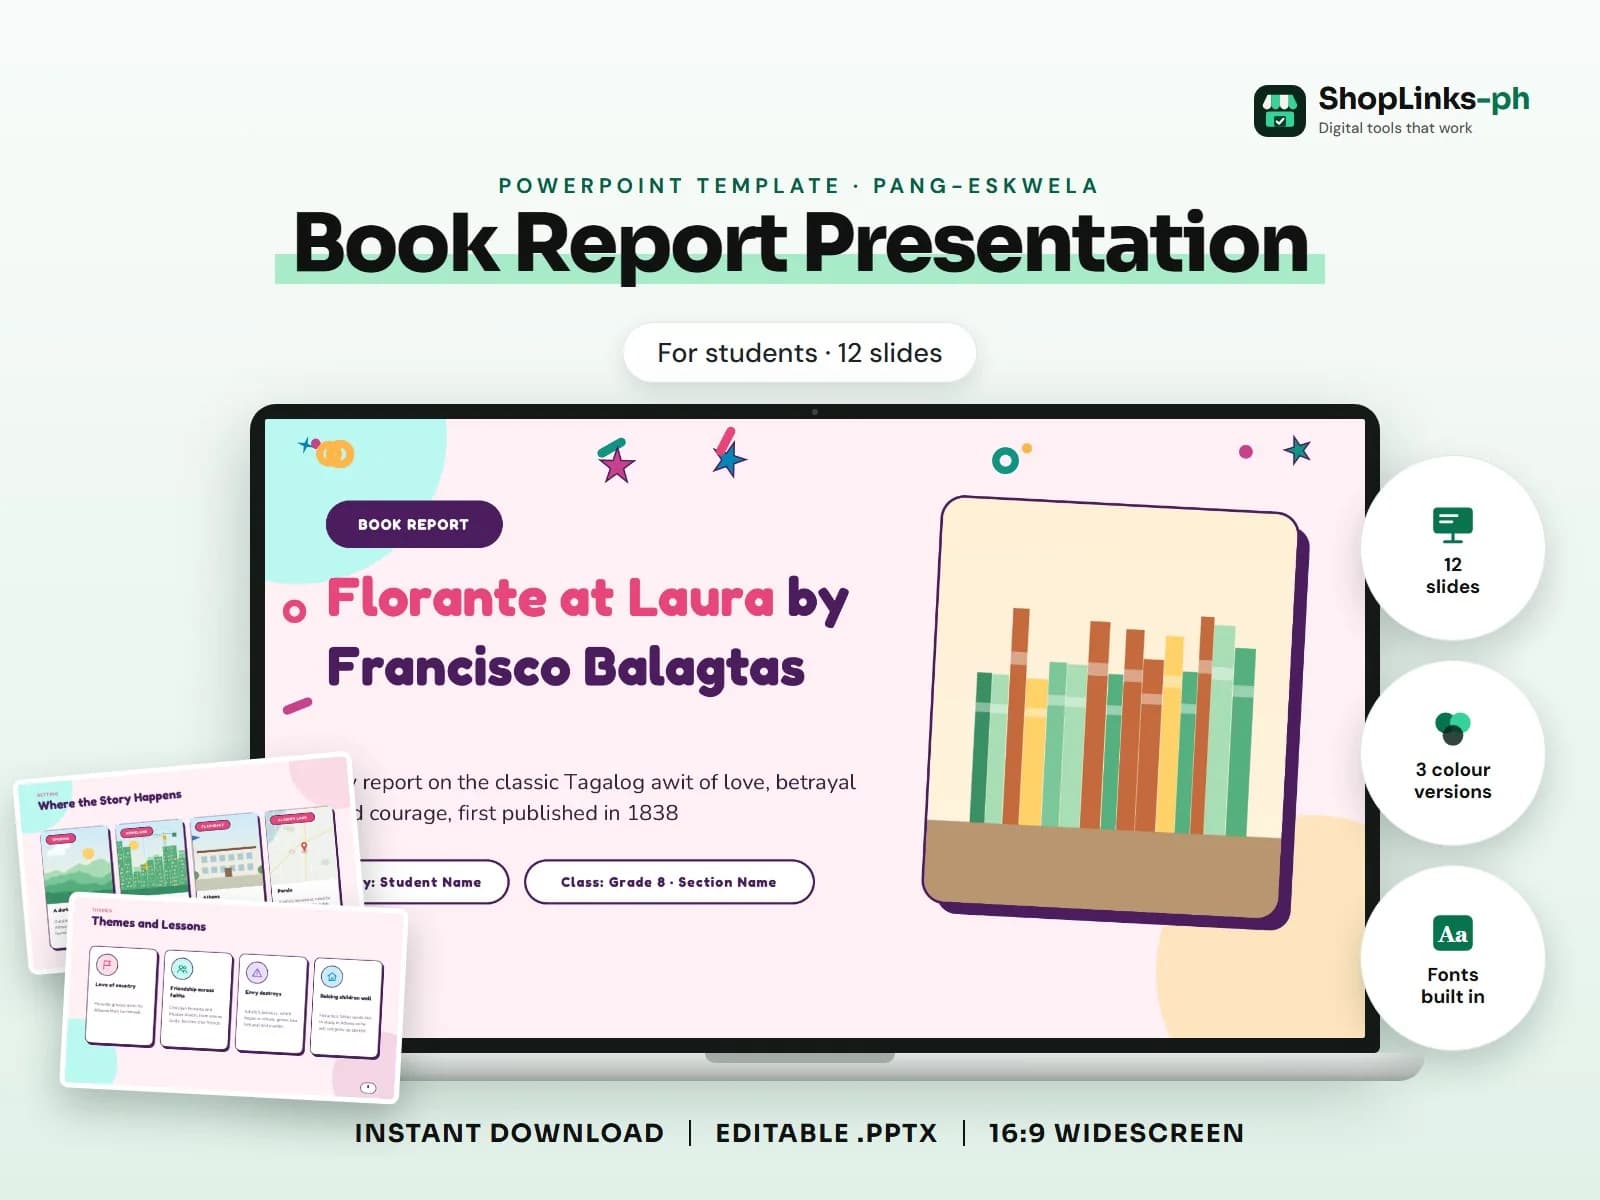Click '16:9 WIDESCREEN' footer text

point(1116,1133)
